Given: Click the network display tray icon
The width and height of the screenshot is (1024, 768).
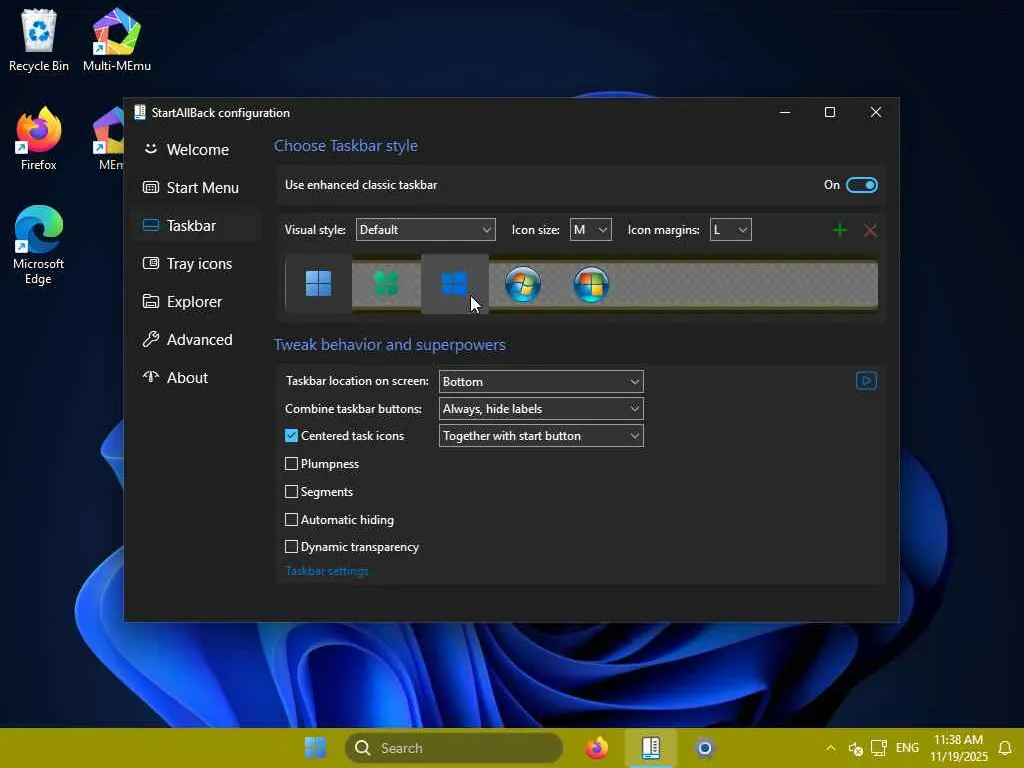Looking at the screenshot, I should point(879,748).
